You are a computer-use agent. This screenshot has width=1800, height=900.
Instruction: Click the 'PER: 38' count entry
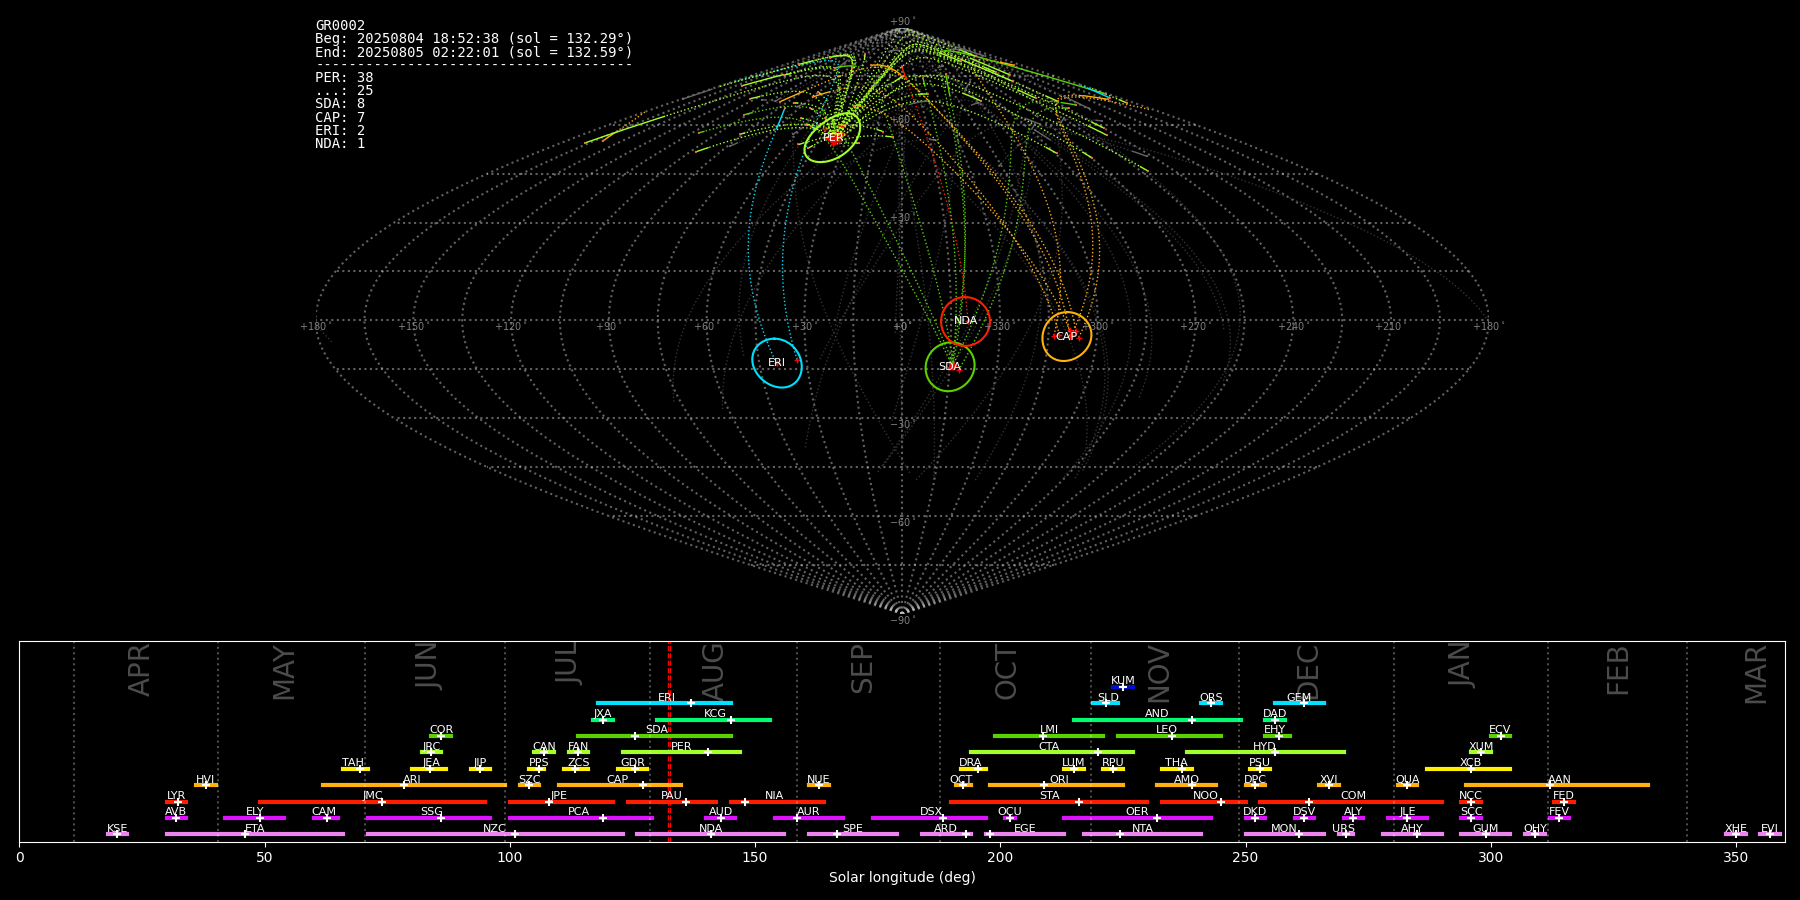(344, 78)
